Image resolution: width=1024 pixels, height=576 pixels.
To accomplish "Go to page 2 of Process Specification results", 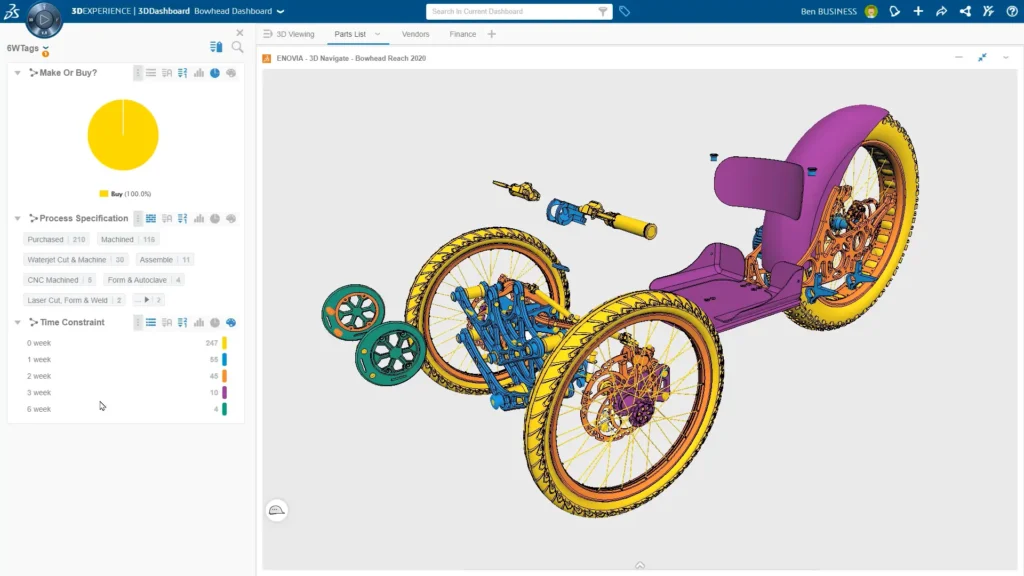I will tap(146, 299).
